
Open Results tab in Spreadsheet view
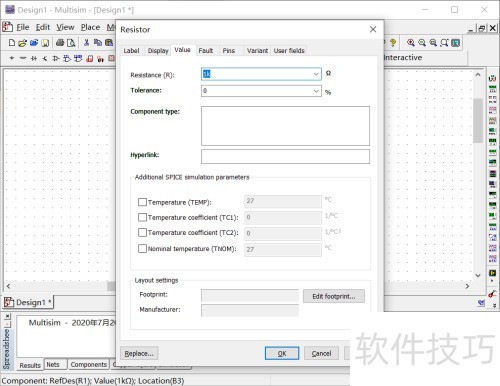[30, 365]
